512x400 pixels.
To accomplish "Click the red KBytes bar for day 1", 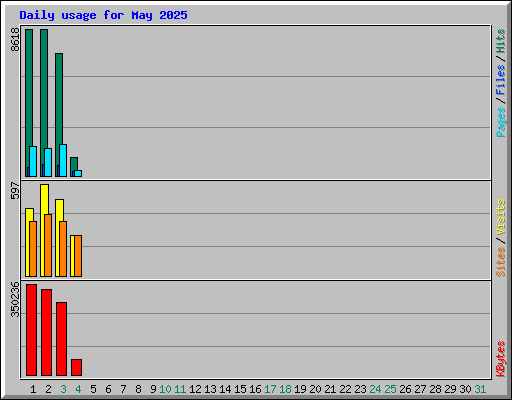I will [31, 330].
